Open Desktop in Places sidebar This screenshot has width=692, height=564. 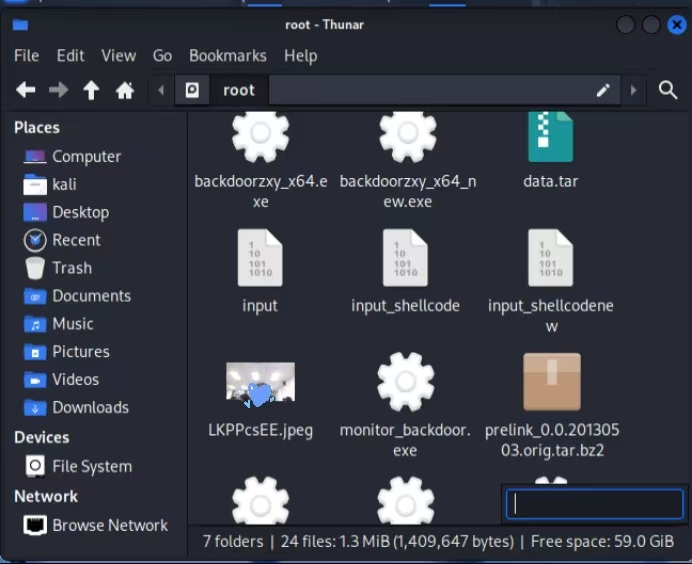pos(66,212)
